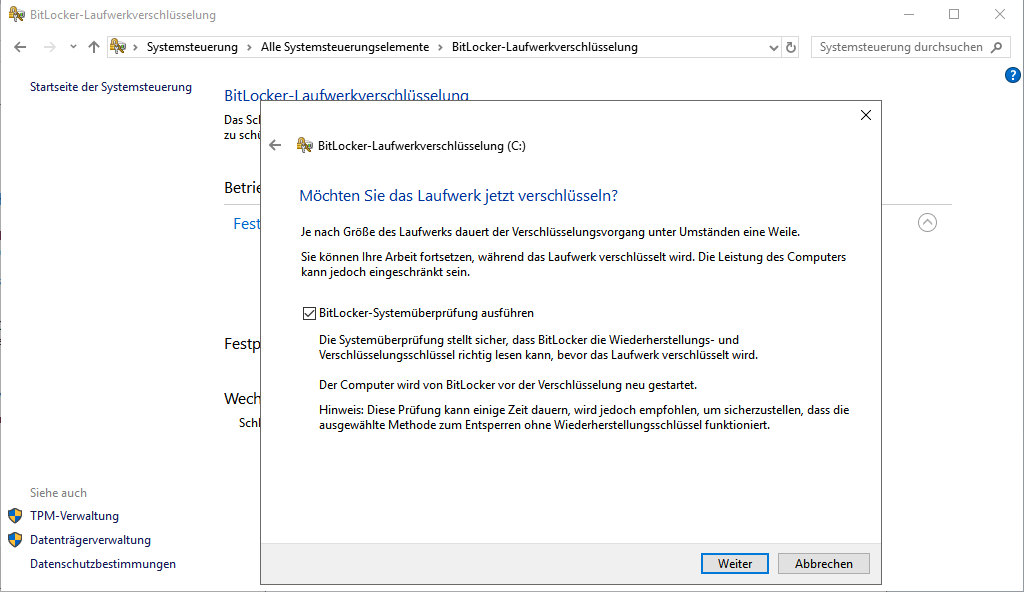Click shield icon beside TPM-Verwaltung
Screen dimensions: 1024x592
pos(15,516)
